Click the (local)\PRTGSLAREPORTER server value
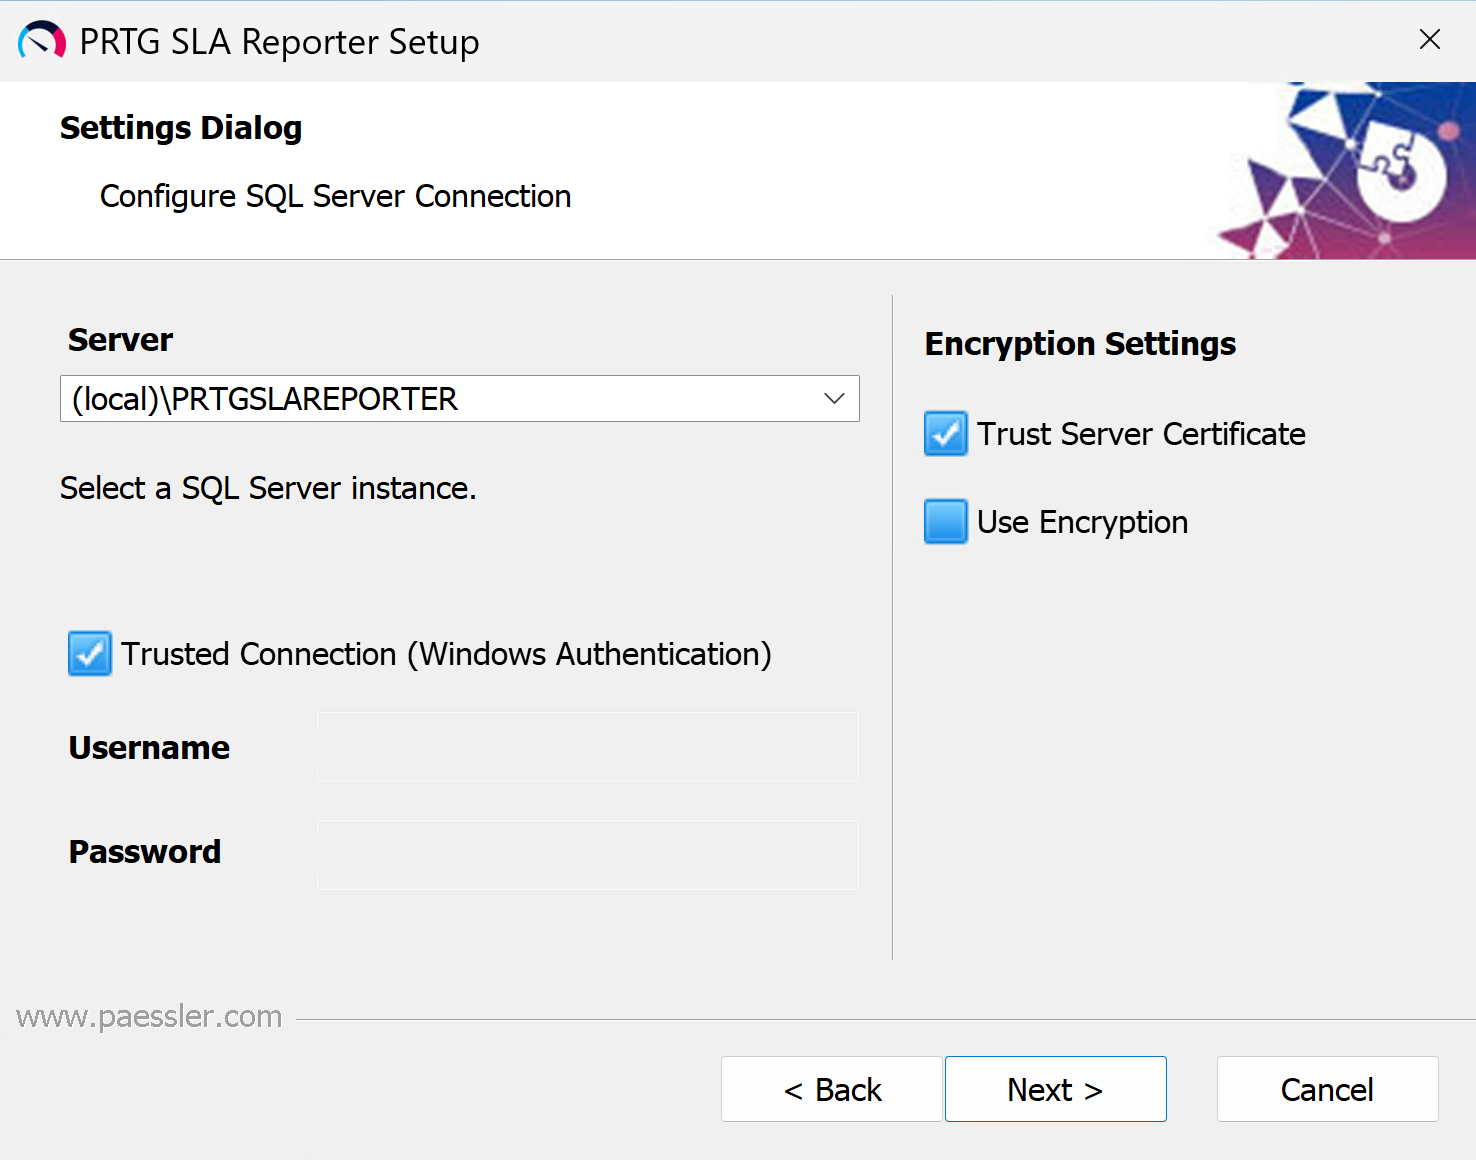The width and height of the screenshot is (1476, 1160). click(265, 399)
